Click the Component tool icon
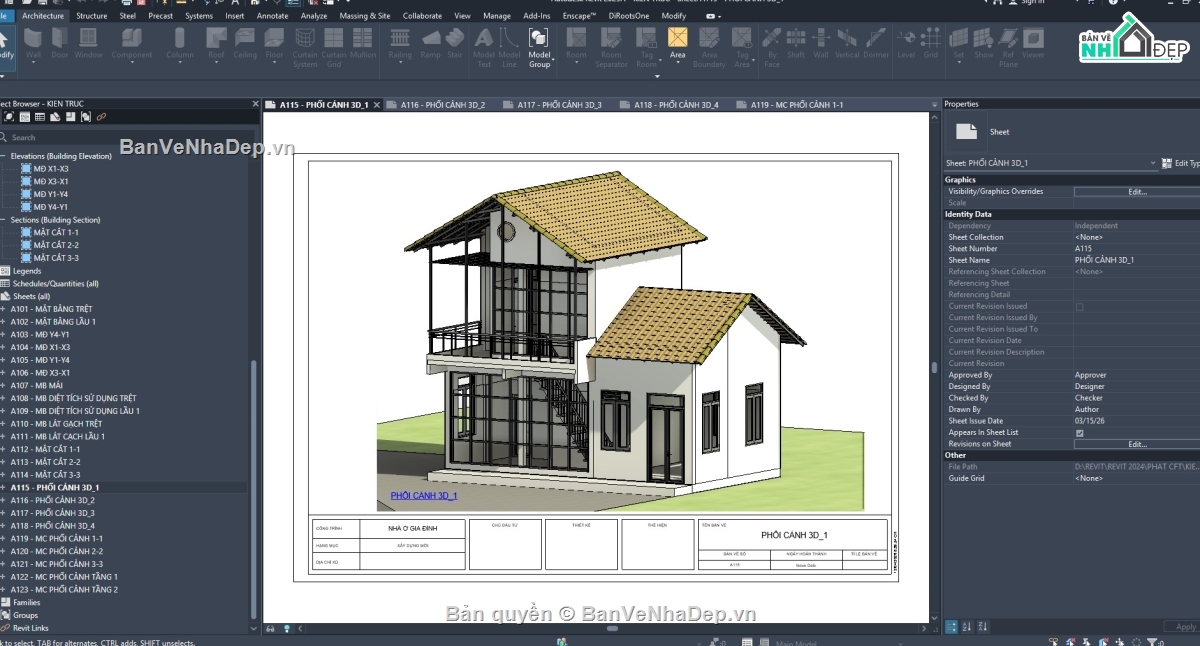 click(132, 38)
